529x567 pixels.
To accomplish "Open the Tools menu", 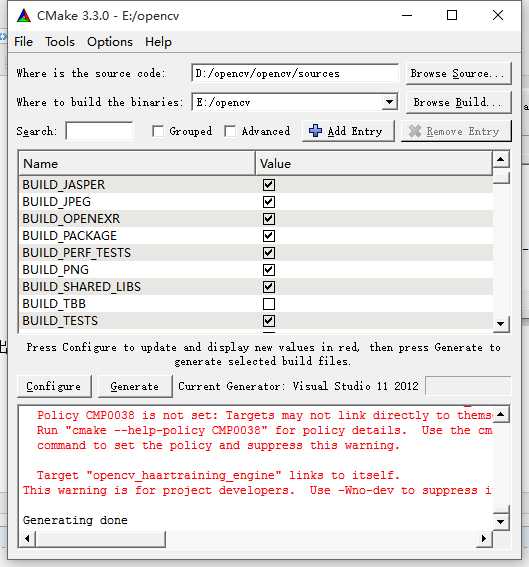I will 60,42.
